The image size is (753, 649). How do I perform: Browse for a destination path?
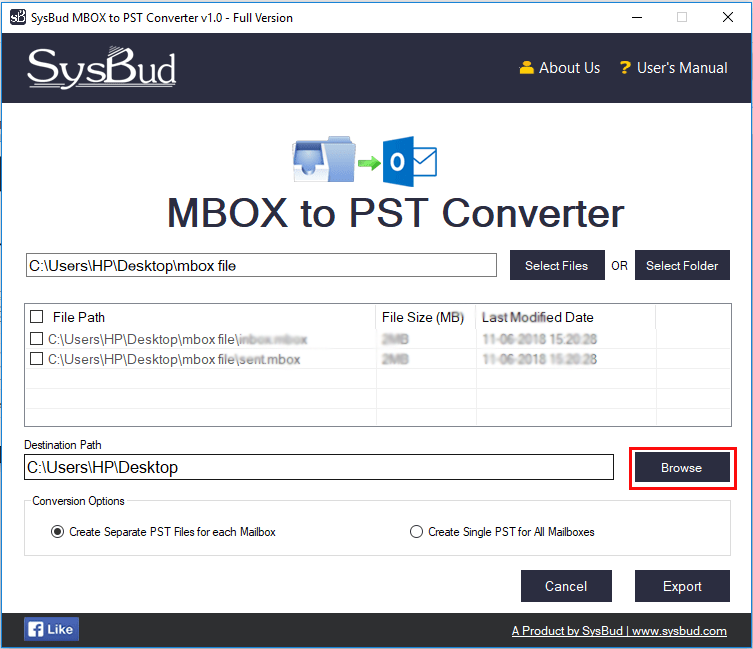click(682, 467)
